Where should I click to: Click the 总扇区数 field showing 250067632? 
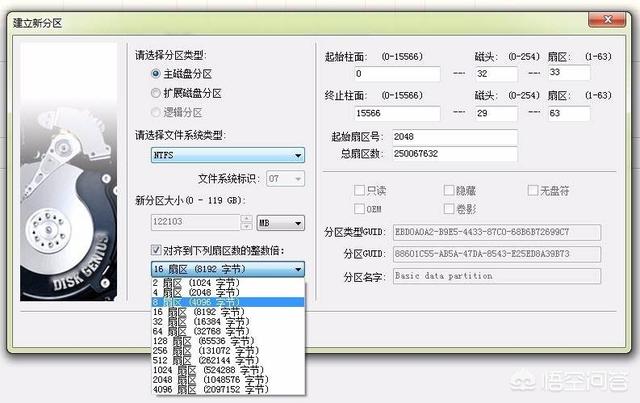[455, 154]
